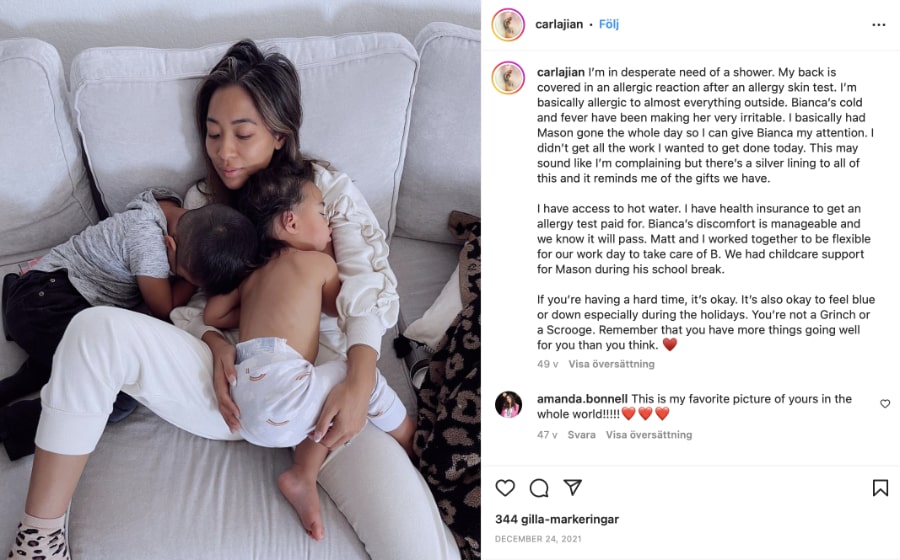Image resolution: width=900 pixels, height=560 pixels.
Task: Open the amanda.bonnell username link
Action: (583, 399)
